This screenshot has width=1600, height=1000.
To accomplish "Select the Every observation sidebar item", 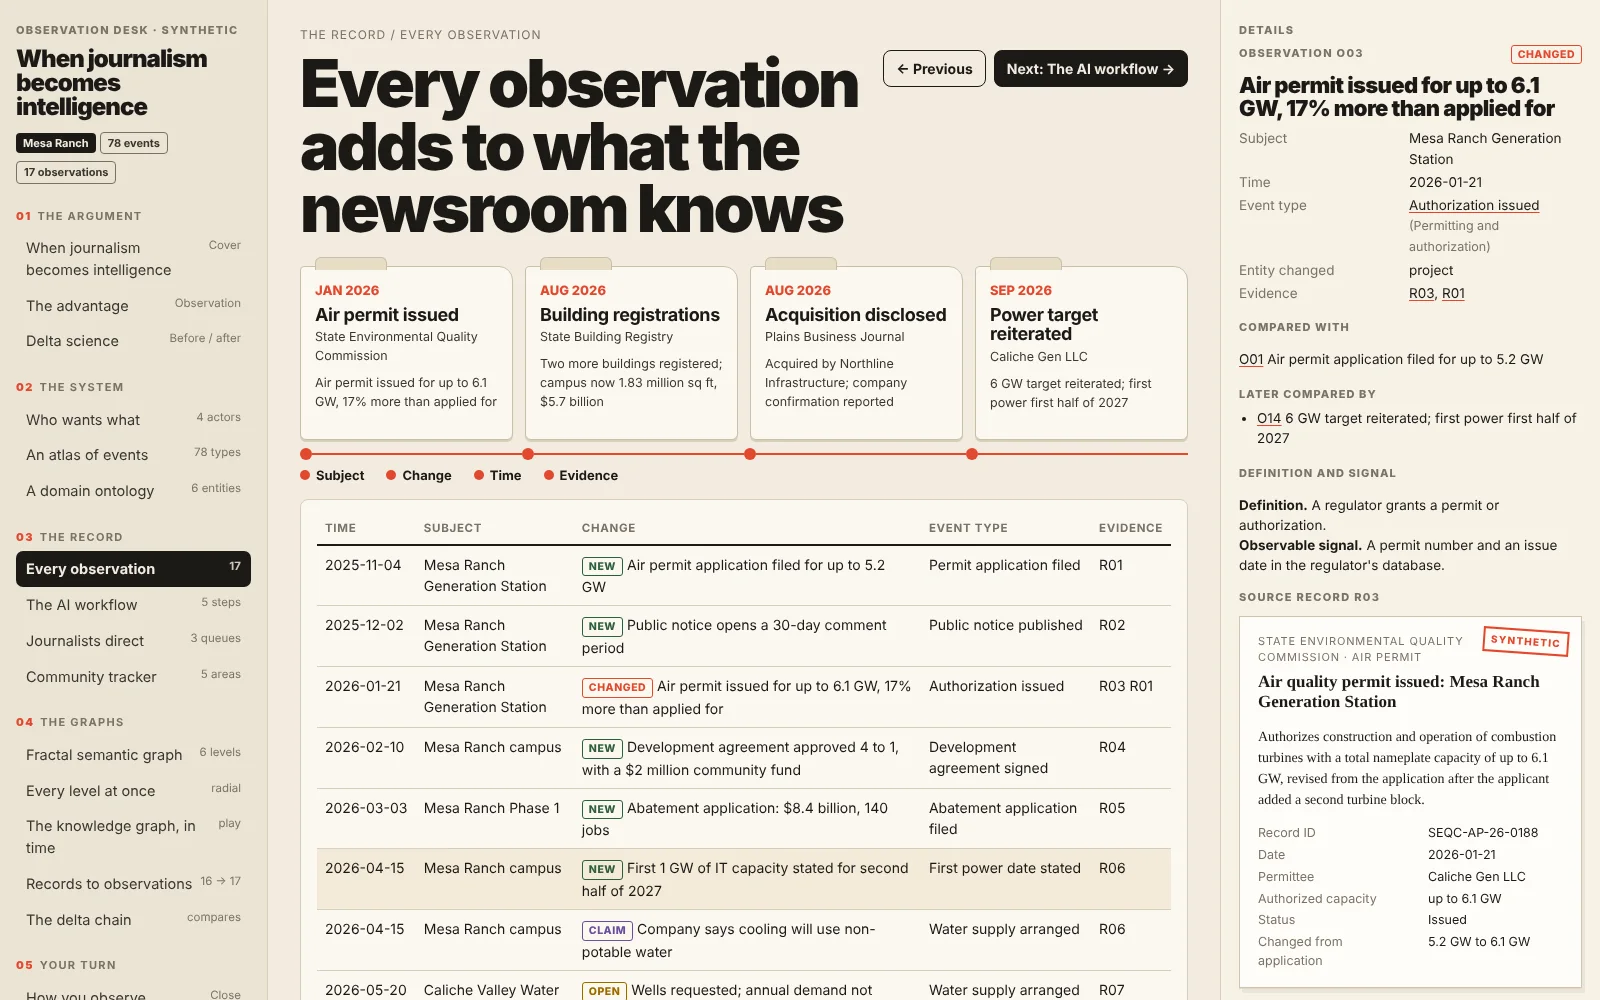I will [x=133, y=569].
